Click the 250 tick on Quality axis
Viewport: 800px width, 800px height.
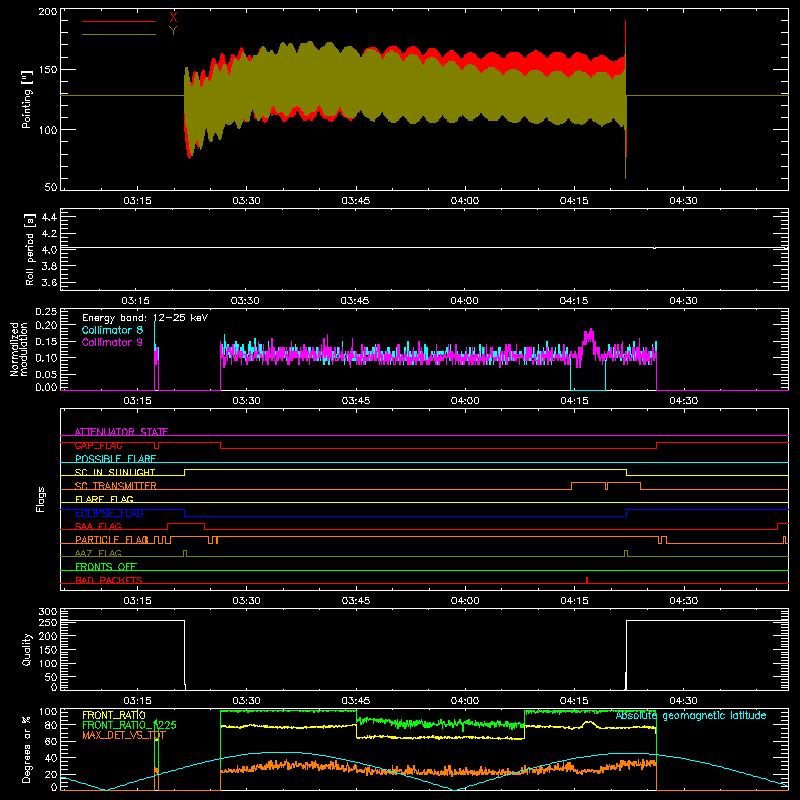tap(48, 623)
